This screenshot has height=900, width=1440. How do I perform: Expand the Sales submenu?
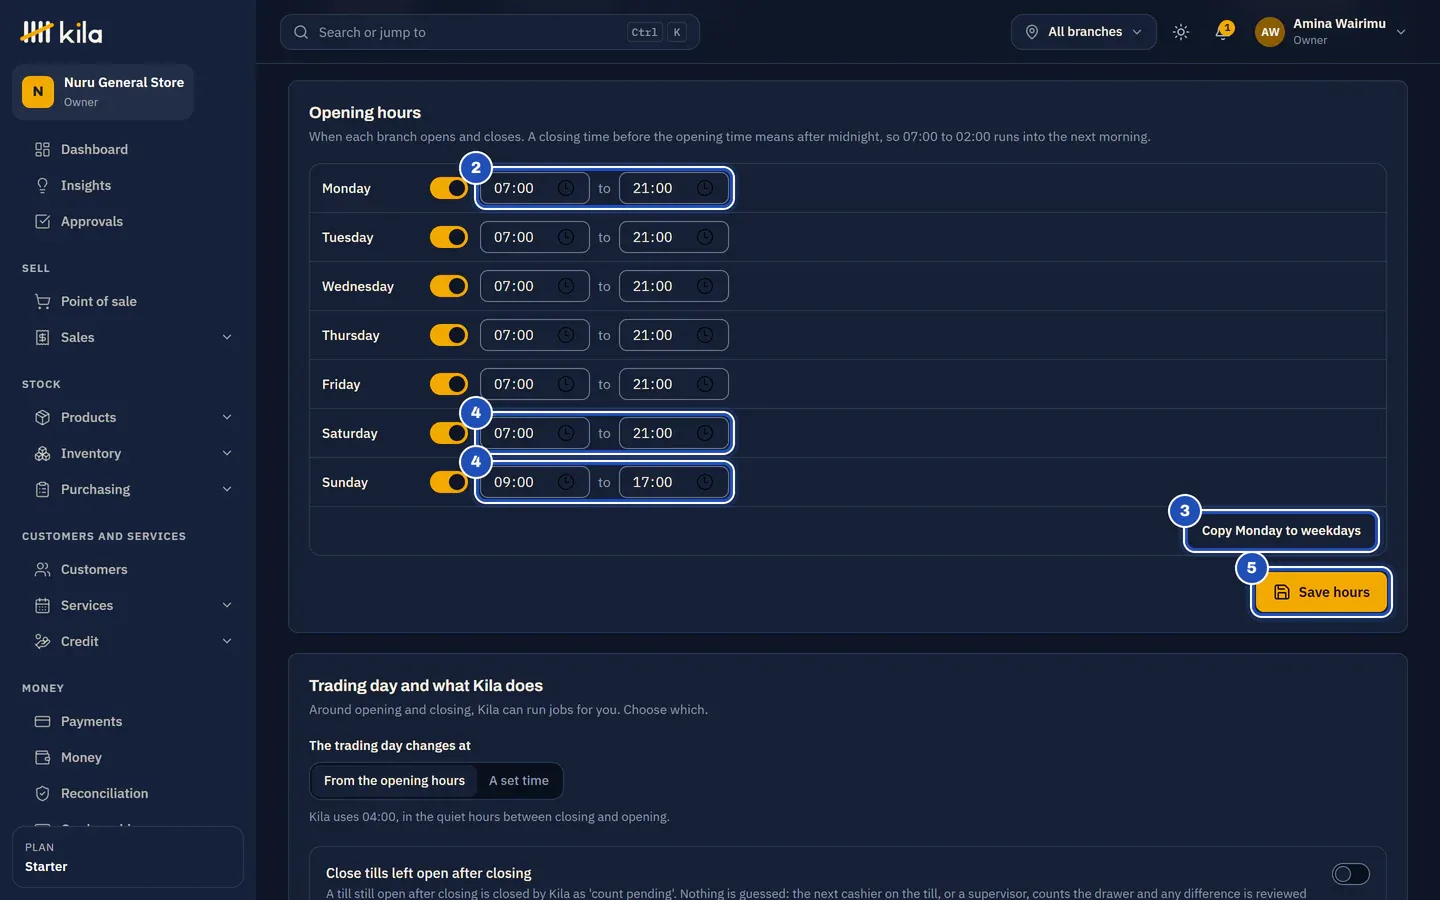227,338
